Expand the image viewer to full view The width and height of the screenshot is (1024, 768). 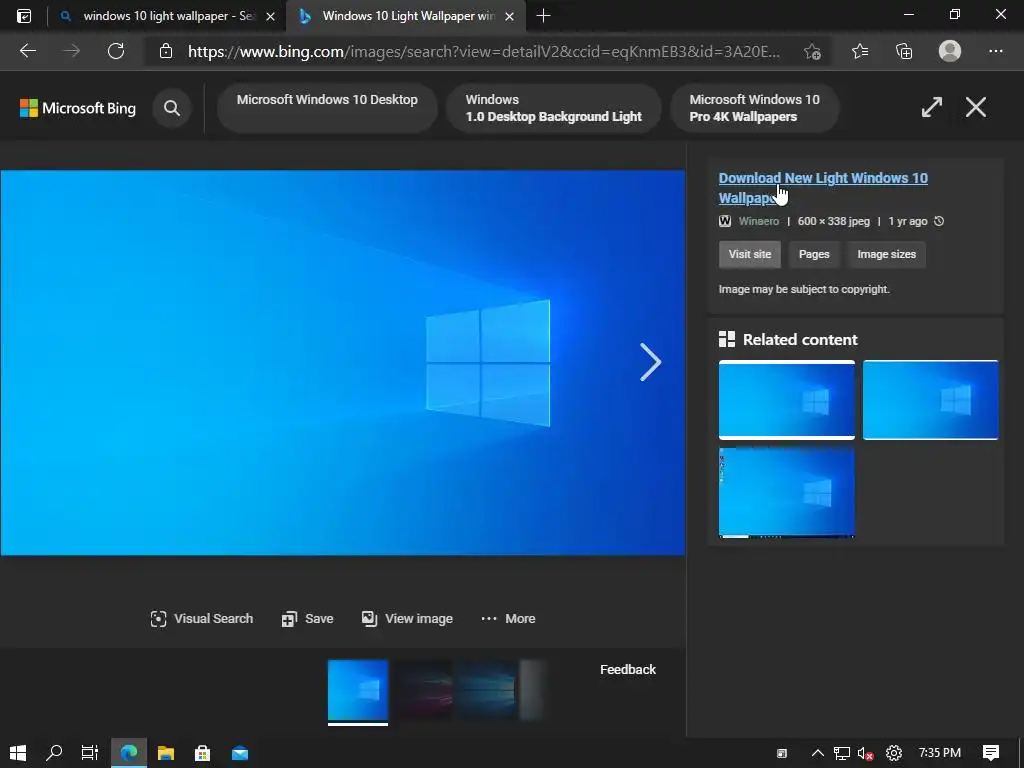(932, 107)
